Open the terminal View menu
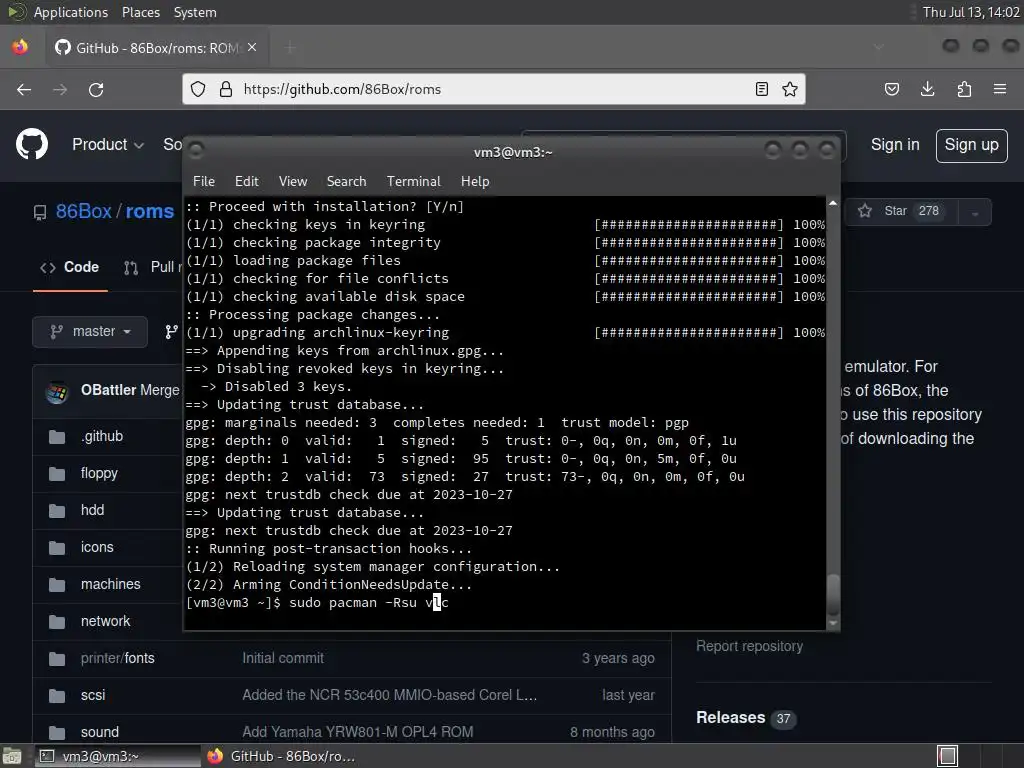This screenshot has height=768, width=1024. tap(293, 182)
